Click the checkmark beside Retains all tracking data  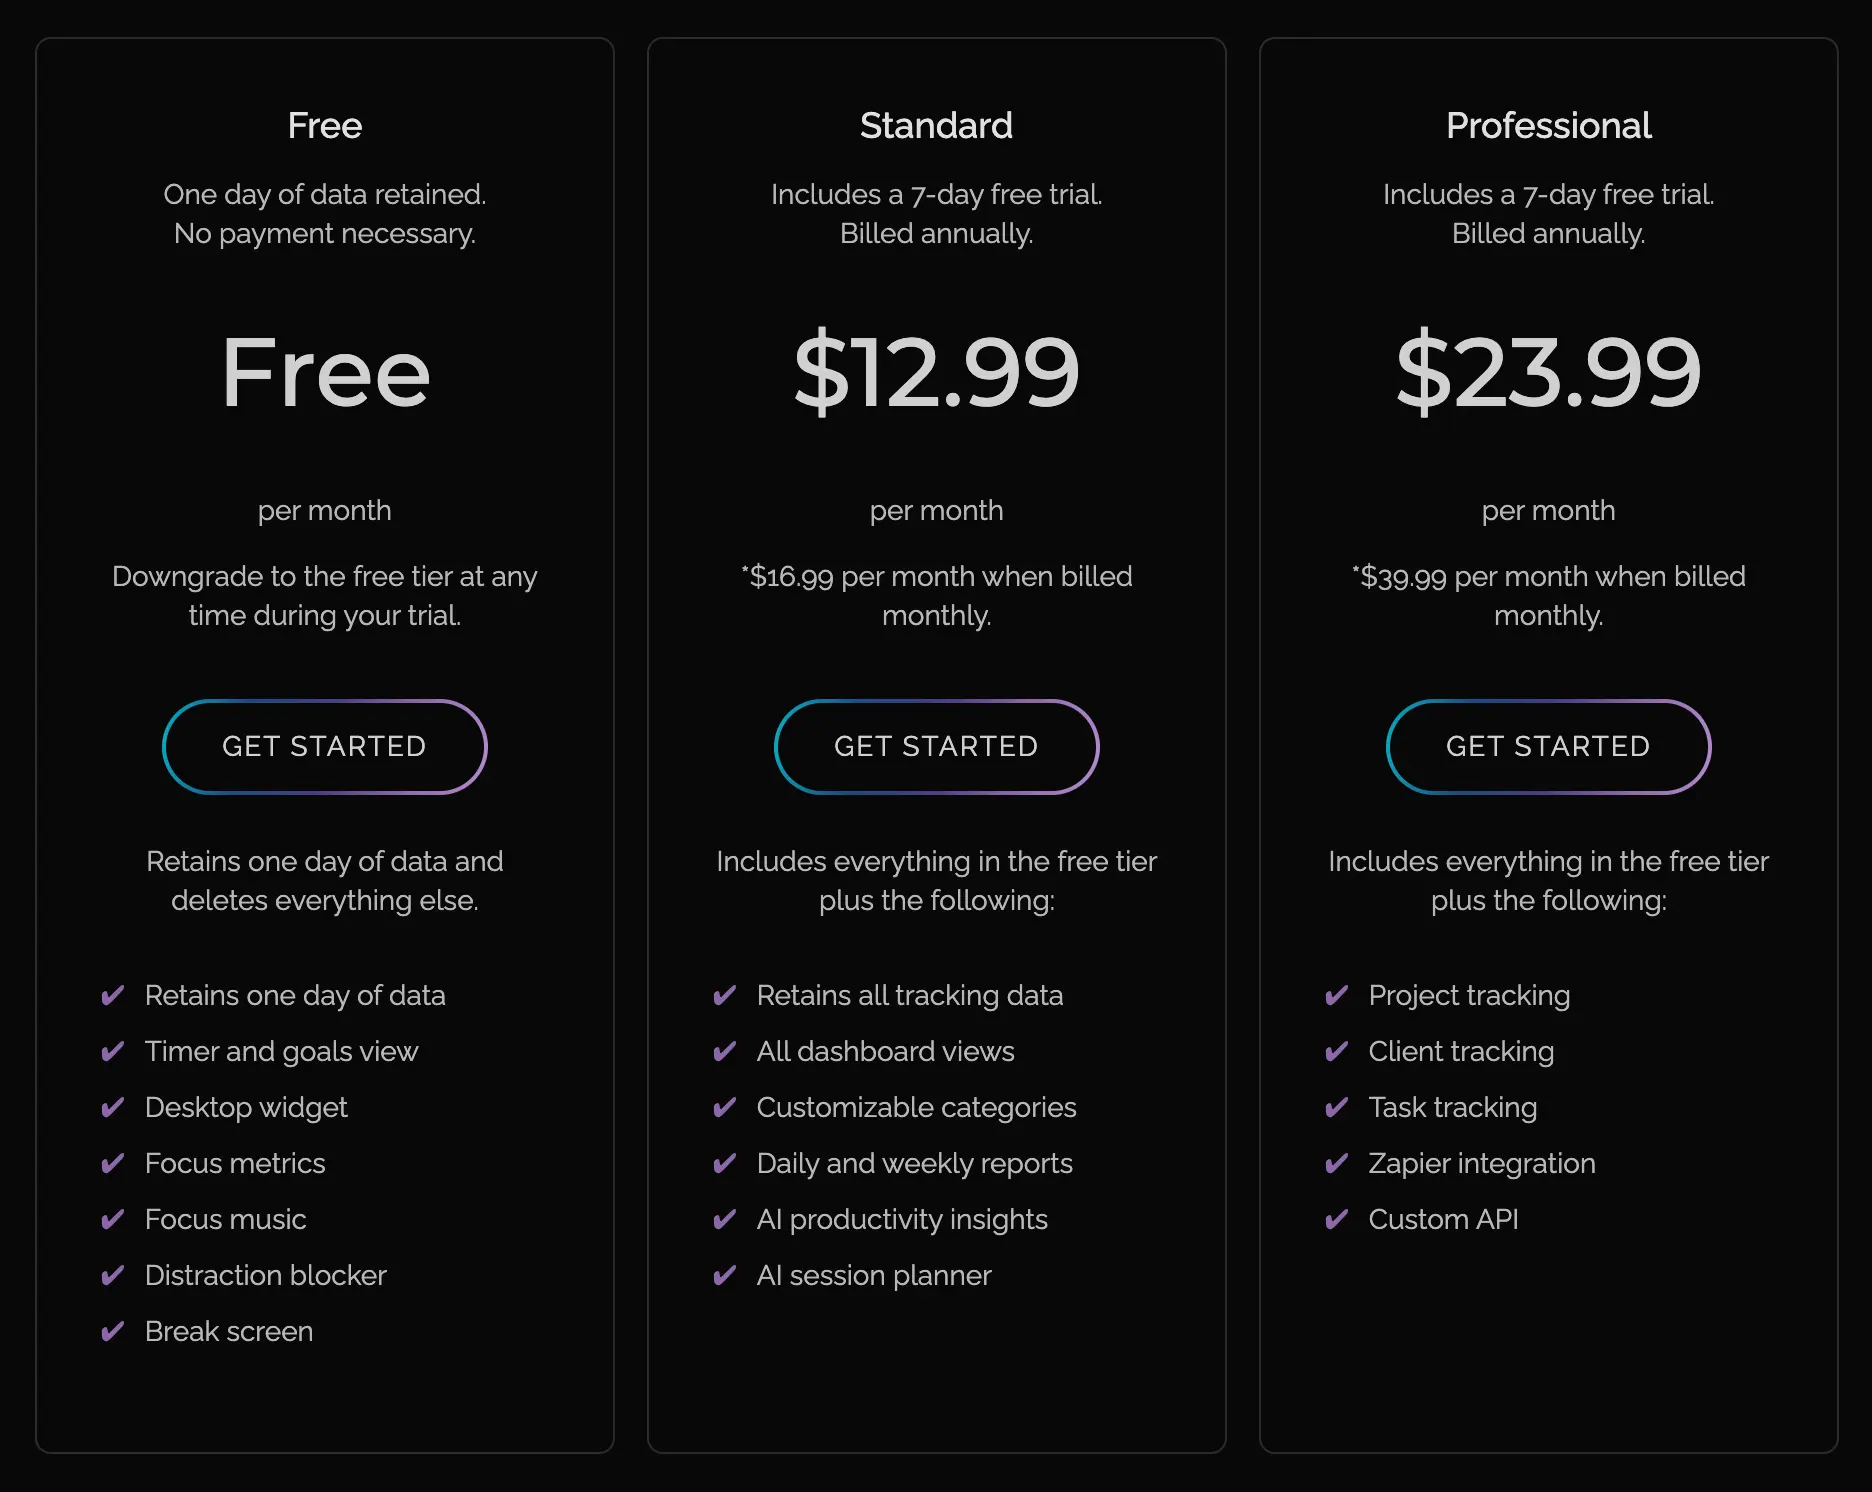click(725, 995)
